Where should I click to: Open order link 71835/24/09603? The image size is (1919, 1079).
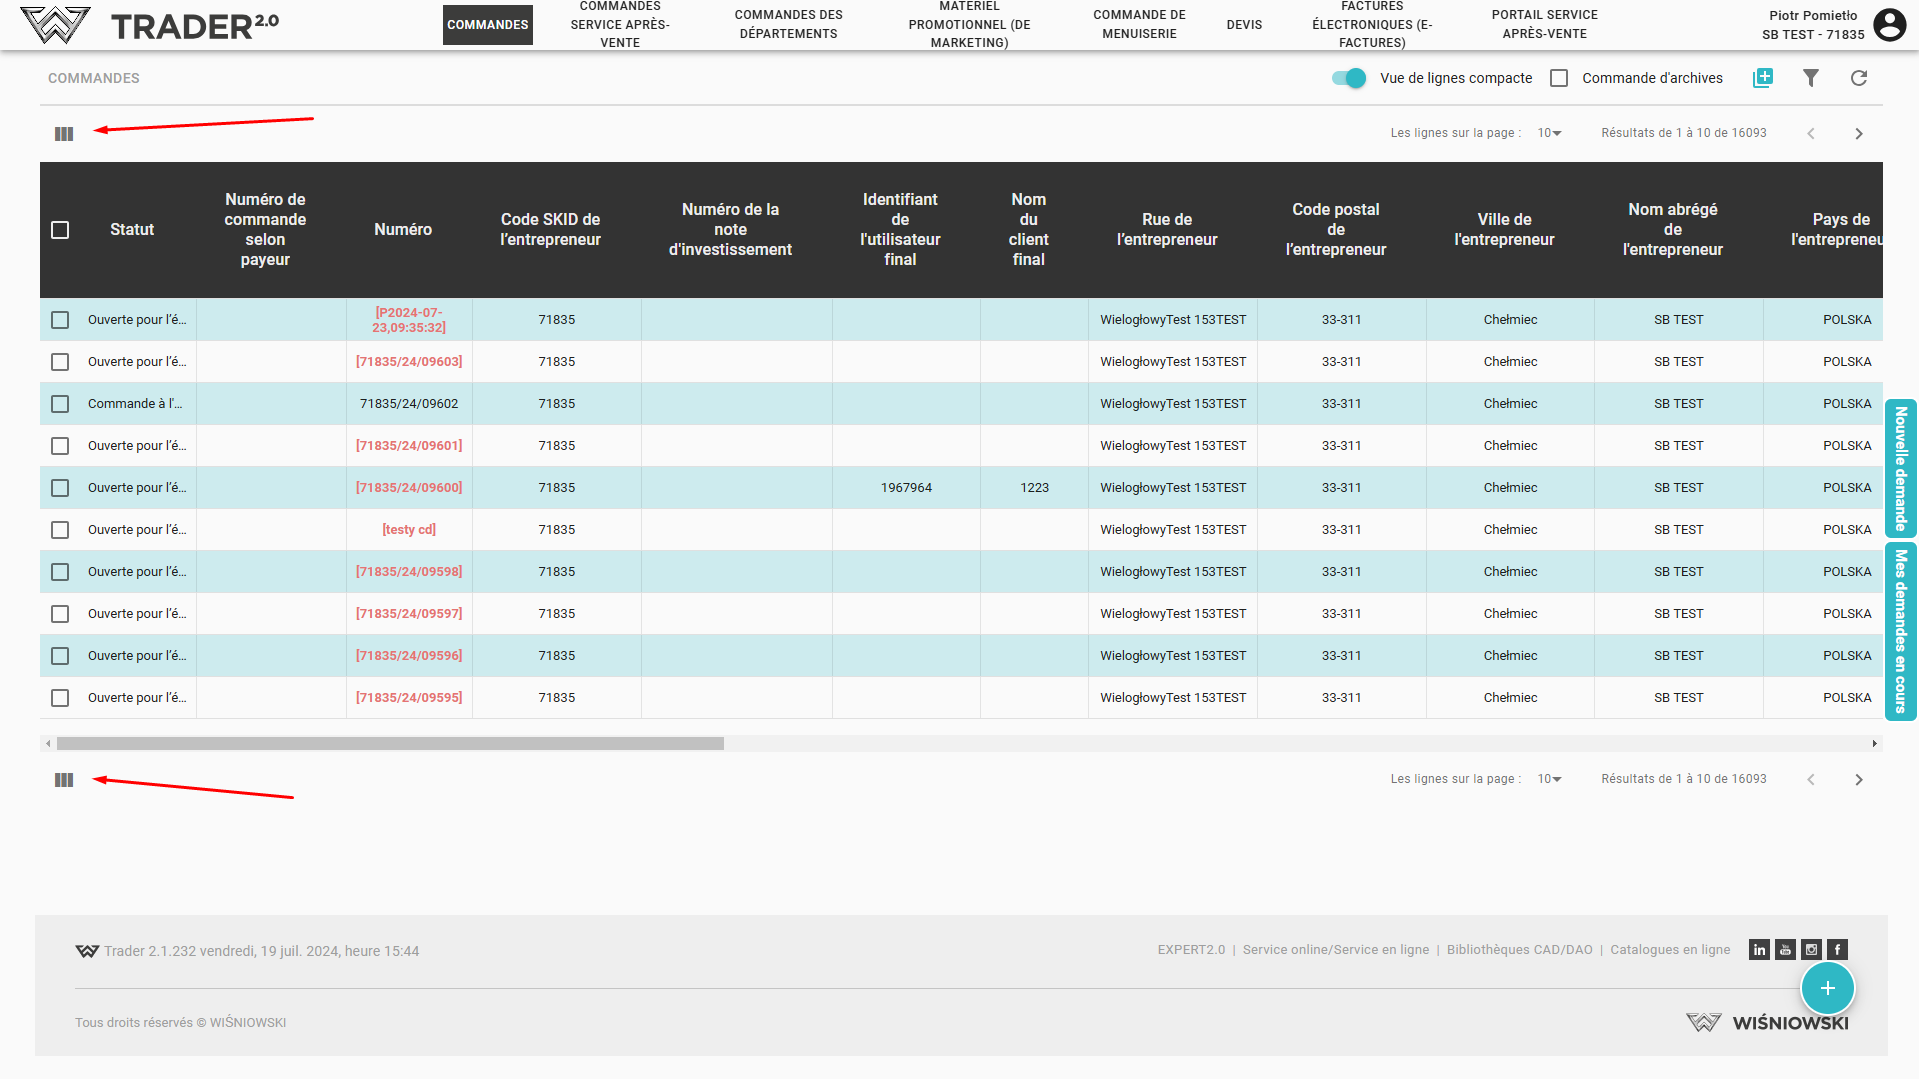pos(409,362)
